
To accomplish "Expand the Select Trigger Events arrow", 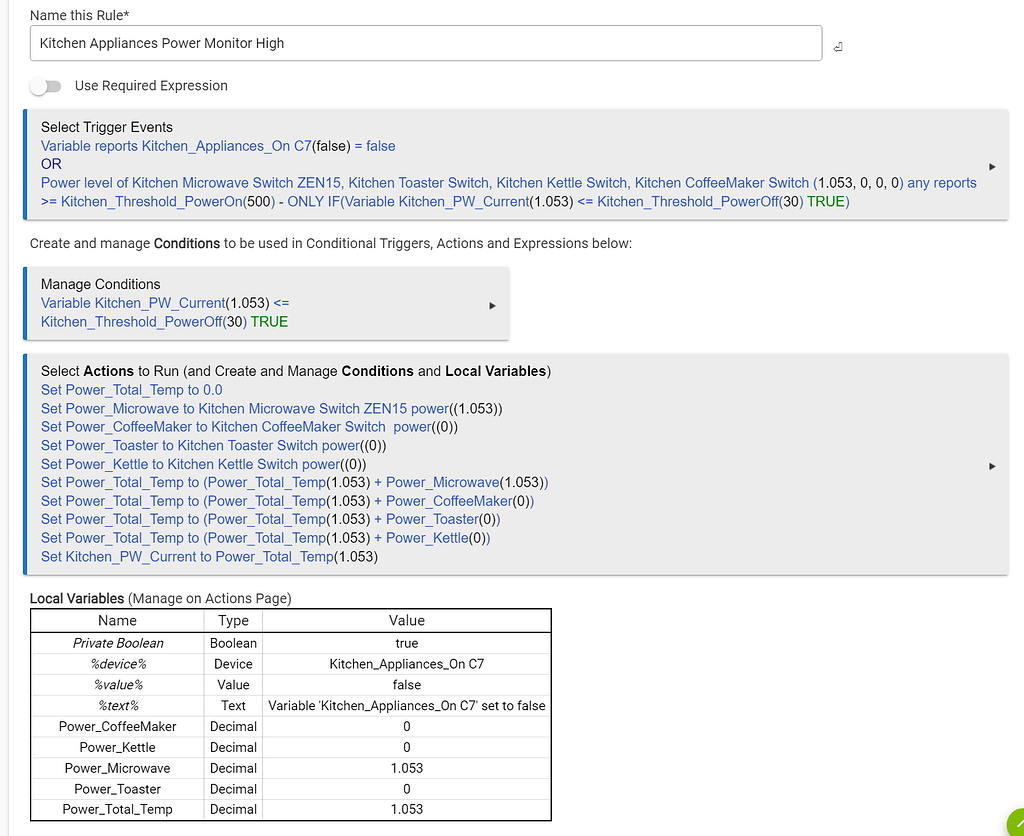I will tap(991, 166).
